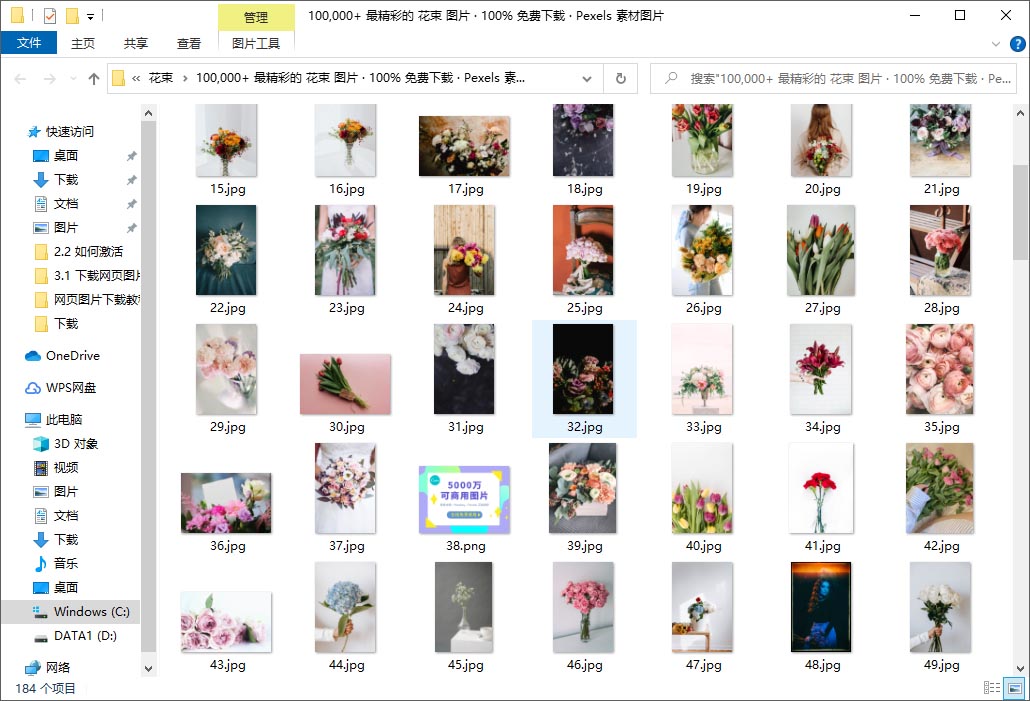1030x701 pixels.
Task: Switch to details view in status bar
Action: (x=992, y=688)
